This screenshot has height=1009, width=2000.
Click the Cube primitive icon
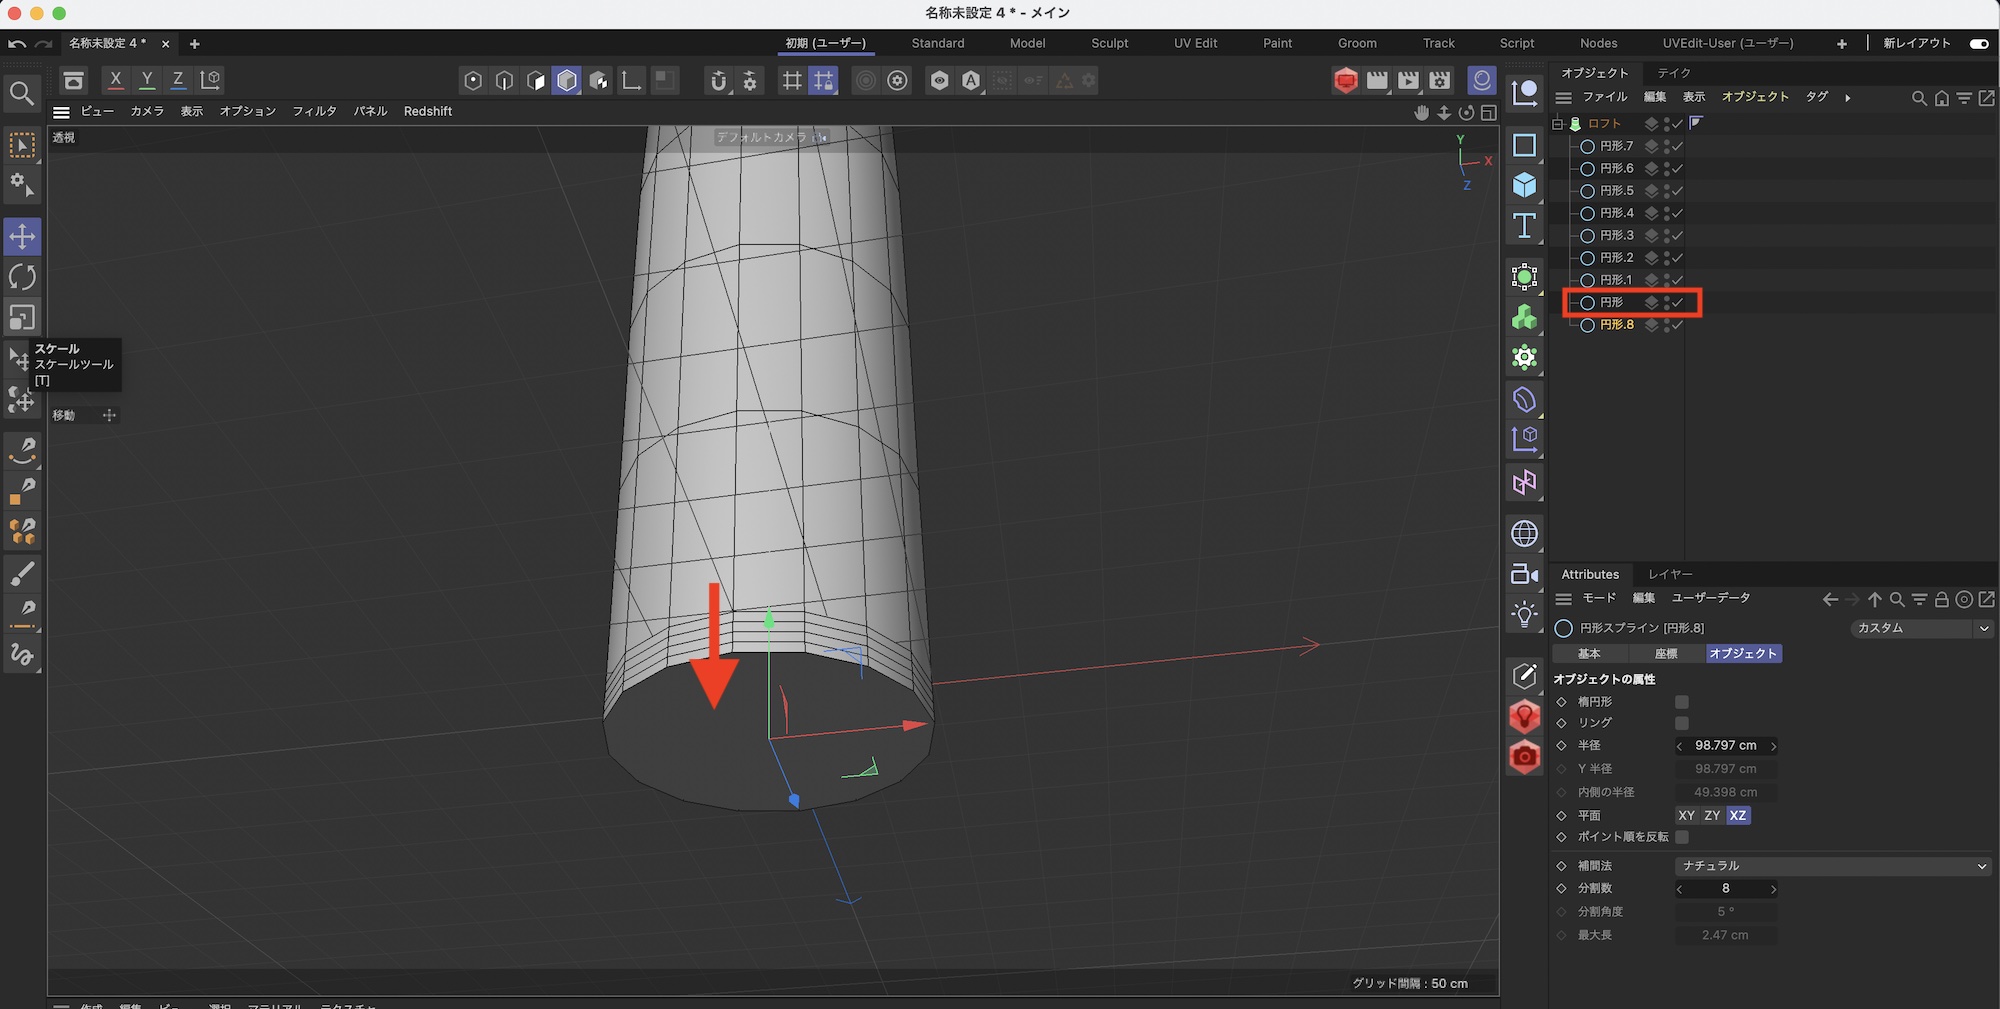click(x=1524, y=185)
